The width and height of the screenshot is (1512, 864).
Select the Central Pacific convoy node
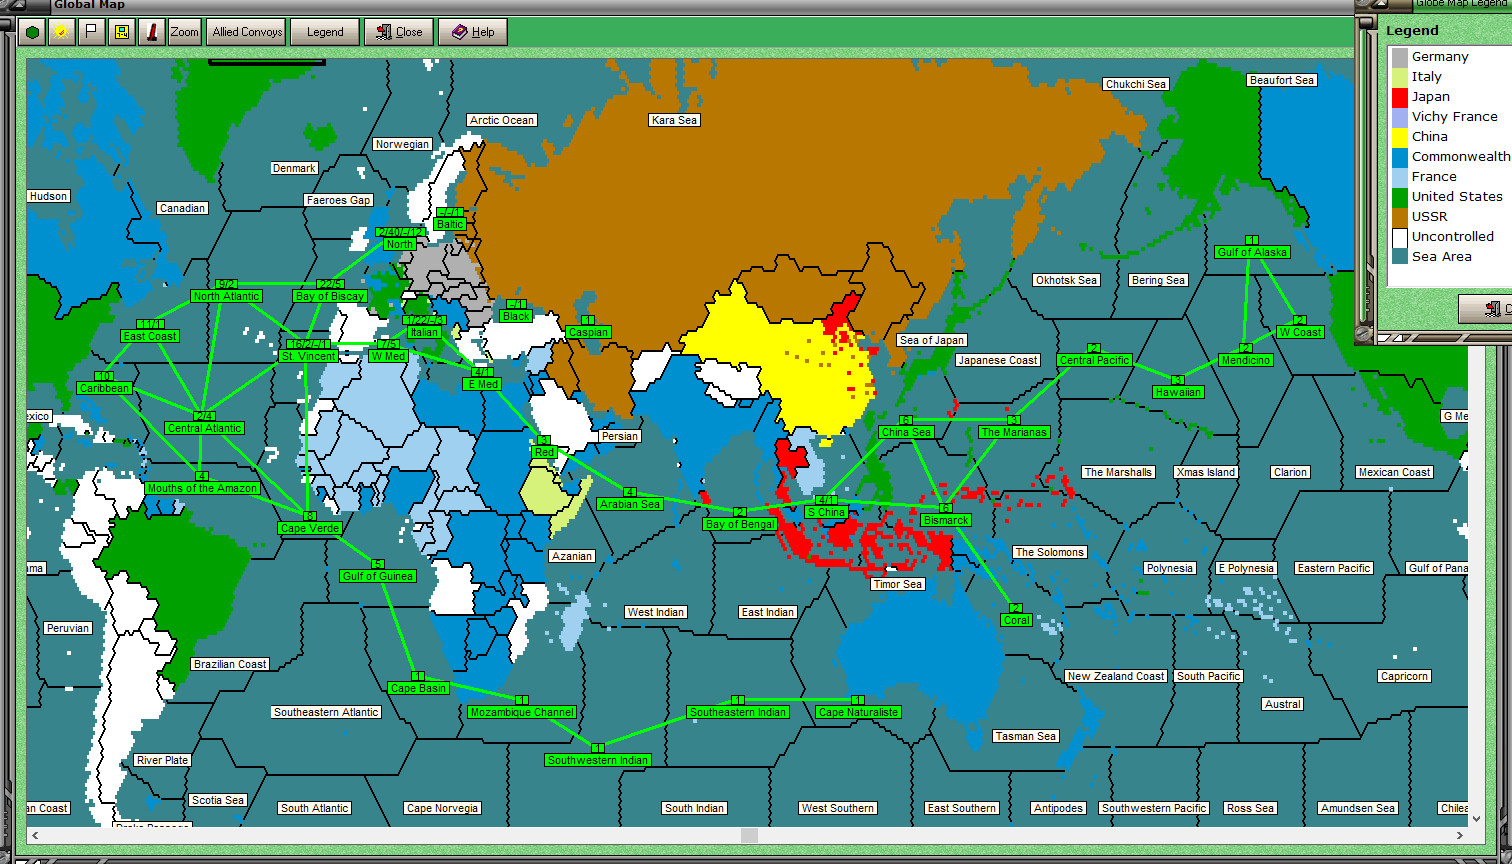pyautogui.click(x=1094, y=360)
